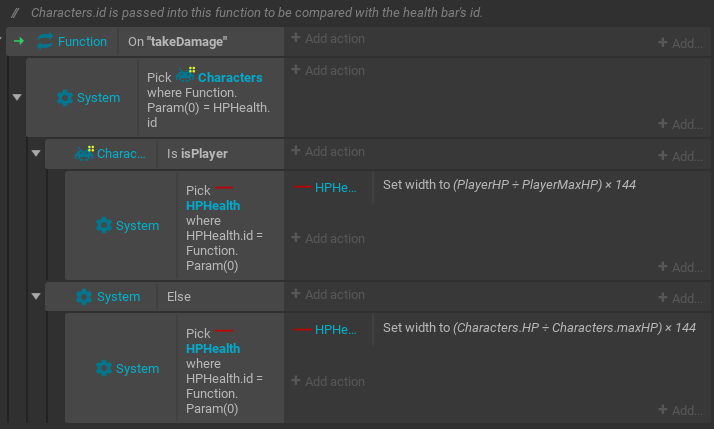Collapse the Pick Characters sub-event
The height and width of the screenshot is (429, 714).
click(x=17, y=97)
